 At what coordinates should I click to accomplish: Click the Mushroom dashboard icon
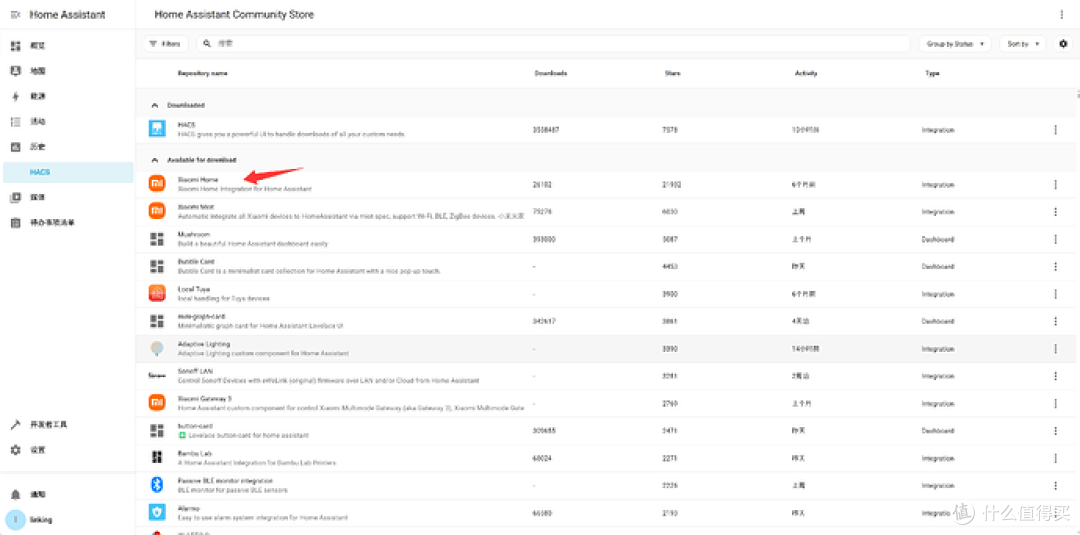157,239
